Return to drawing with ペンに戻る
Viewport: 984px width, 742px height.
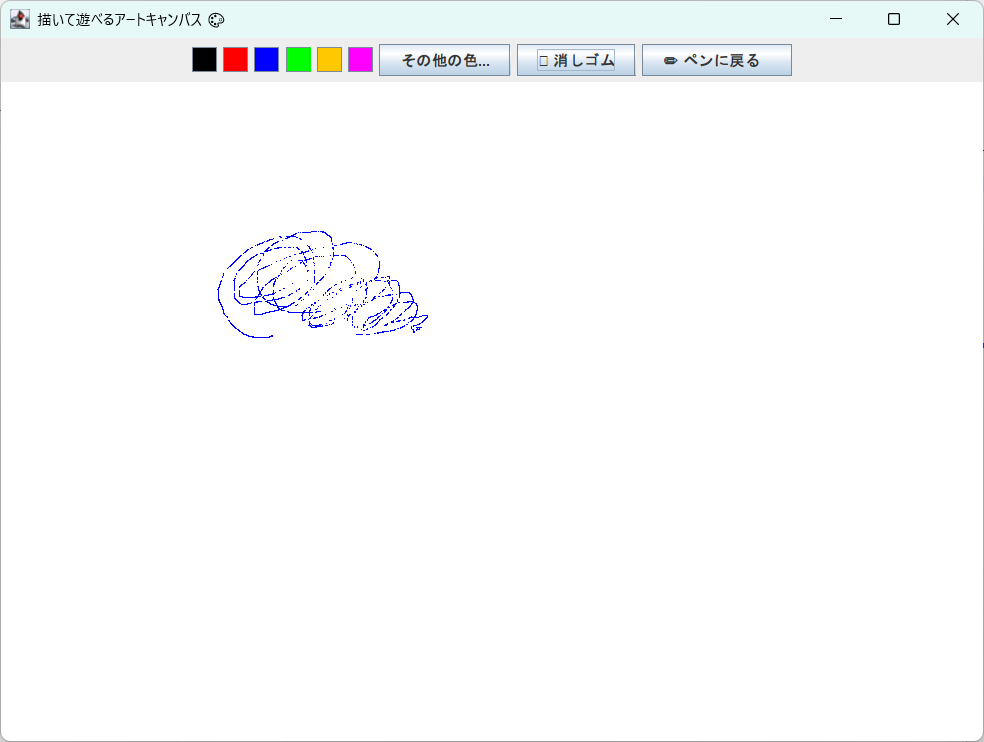coord(716,59)
